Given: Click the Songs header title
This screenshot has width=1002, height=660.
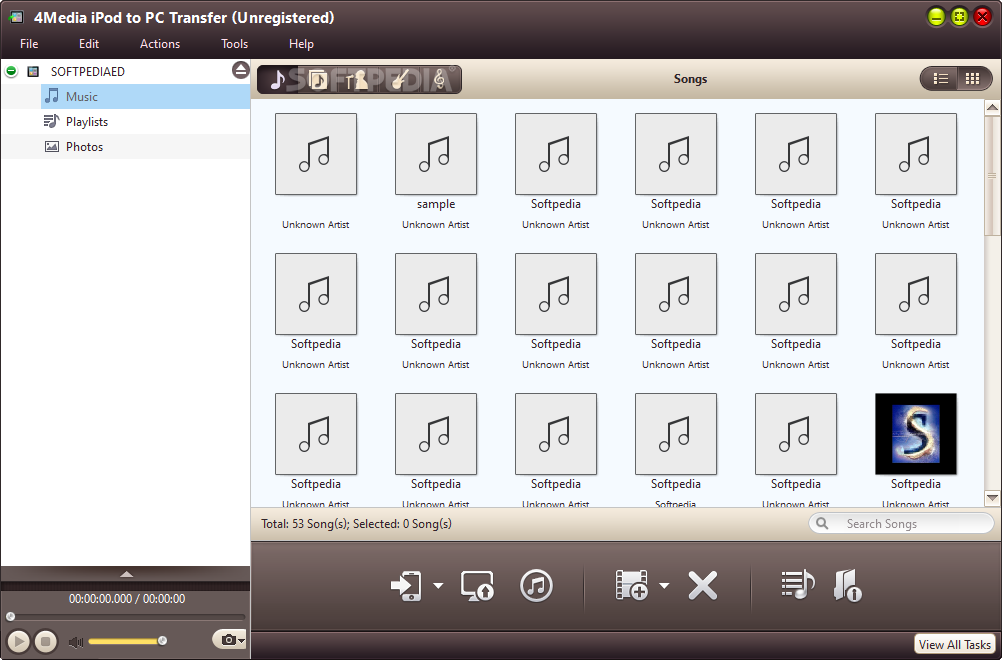Looking at the screenshot, I should [690, 79].
